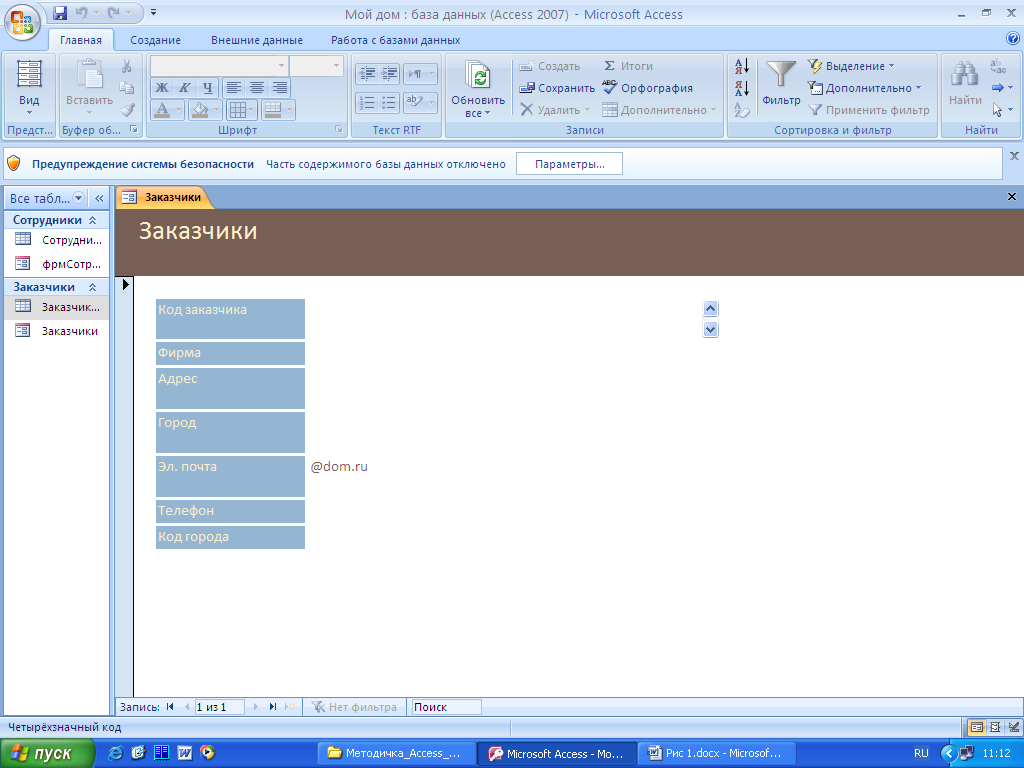Viewport: 1024px width, 768px height.
Task: Collapse the Заказчики group
Action: point(93,287)
